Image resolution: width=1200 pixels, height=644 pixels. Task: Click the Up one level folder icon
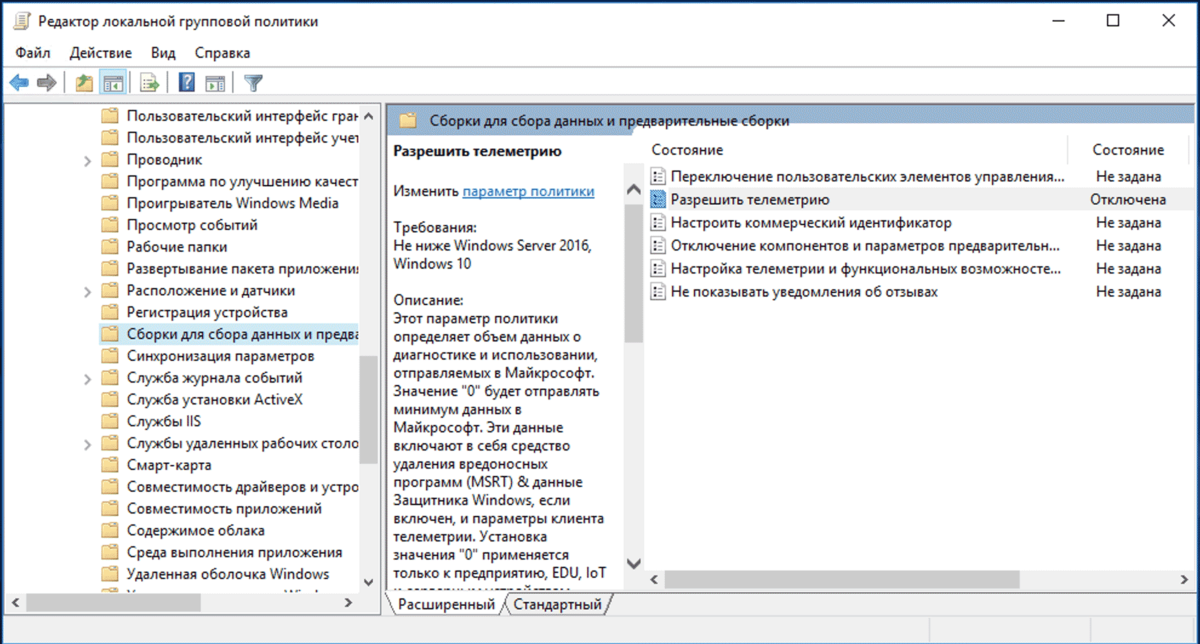coord(84,82)
